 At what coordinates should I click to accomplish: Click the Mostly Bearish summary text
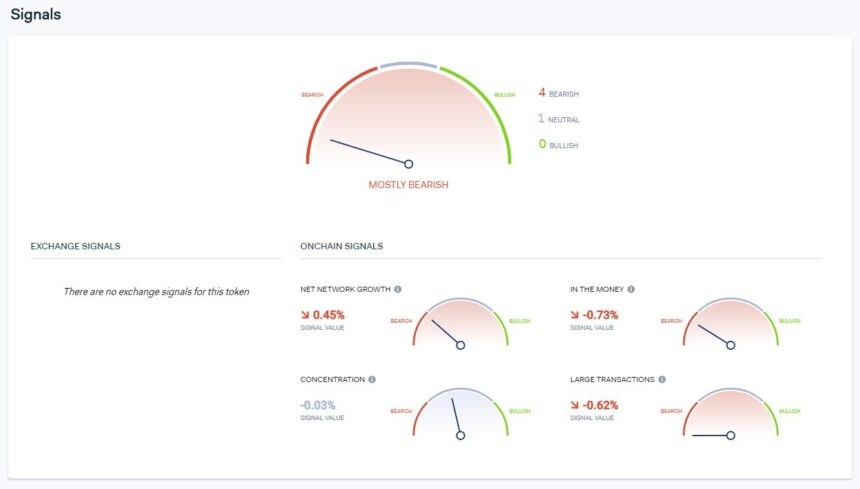(409, 185)
